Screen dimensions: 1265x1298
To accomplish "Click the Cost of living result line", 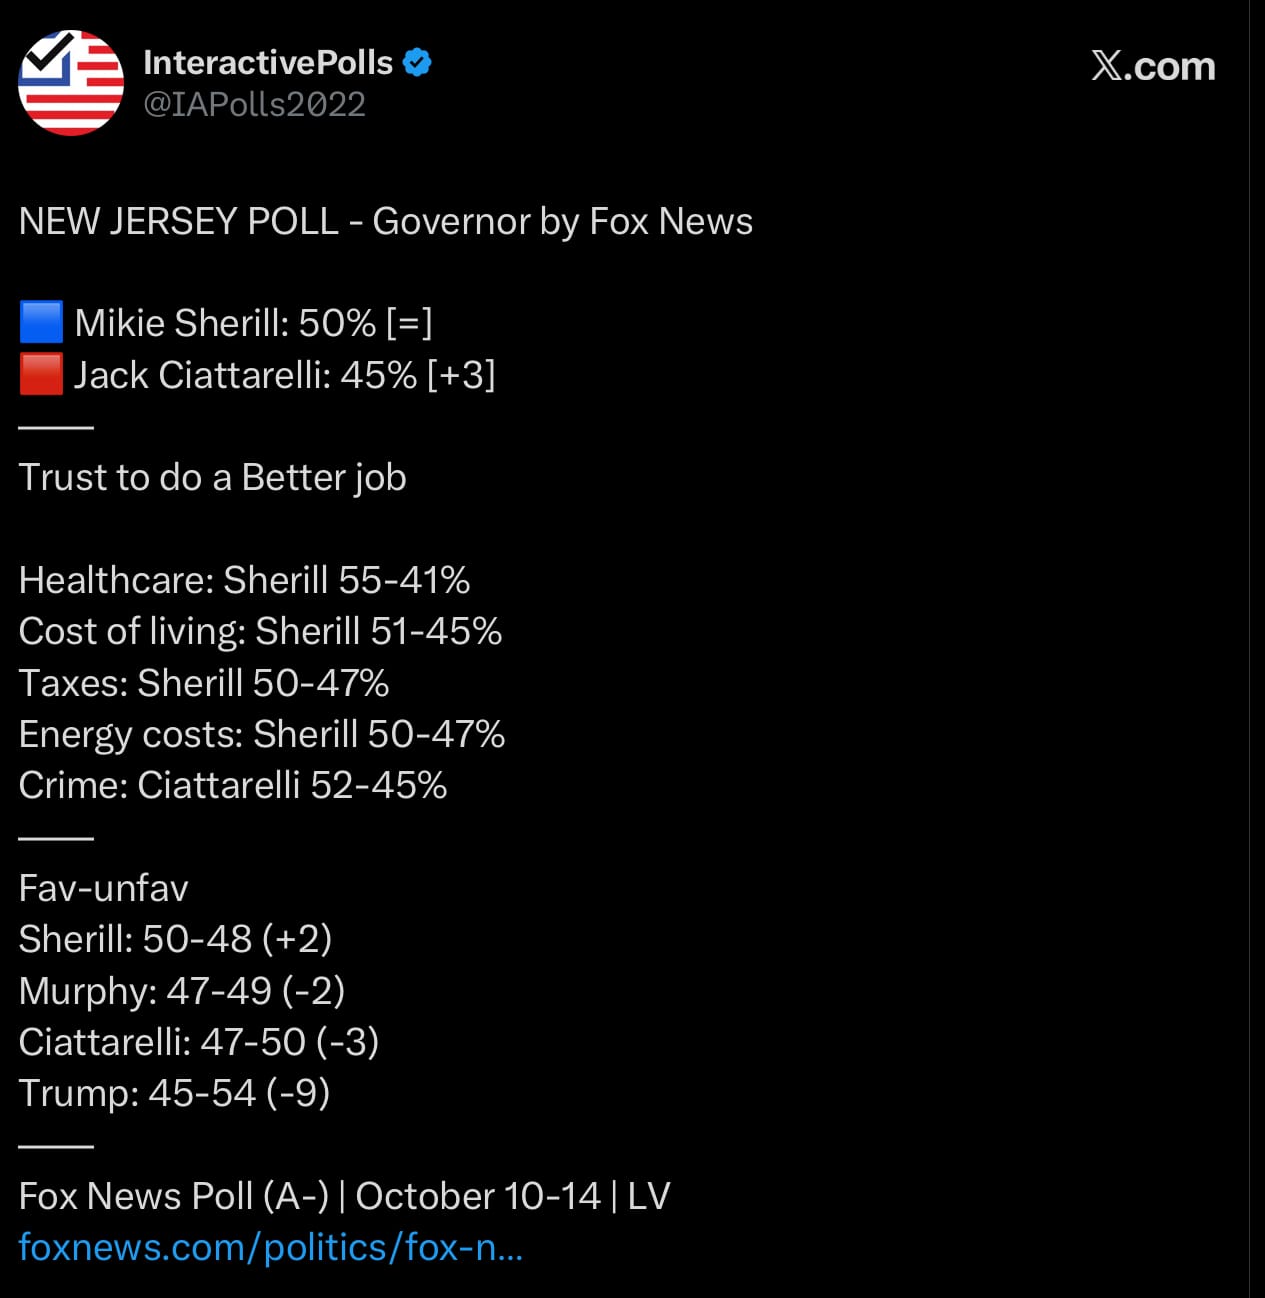I will point(260,631).
